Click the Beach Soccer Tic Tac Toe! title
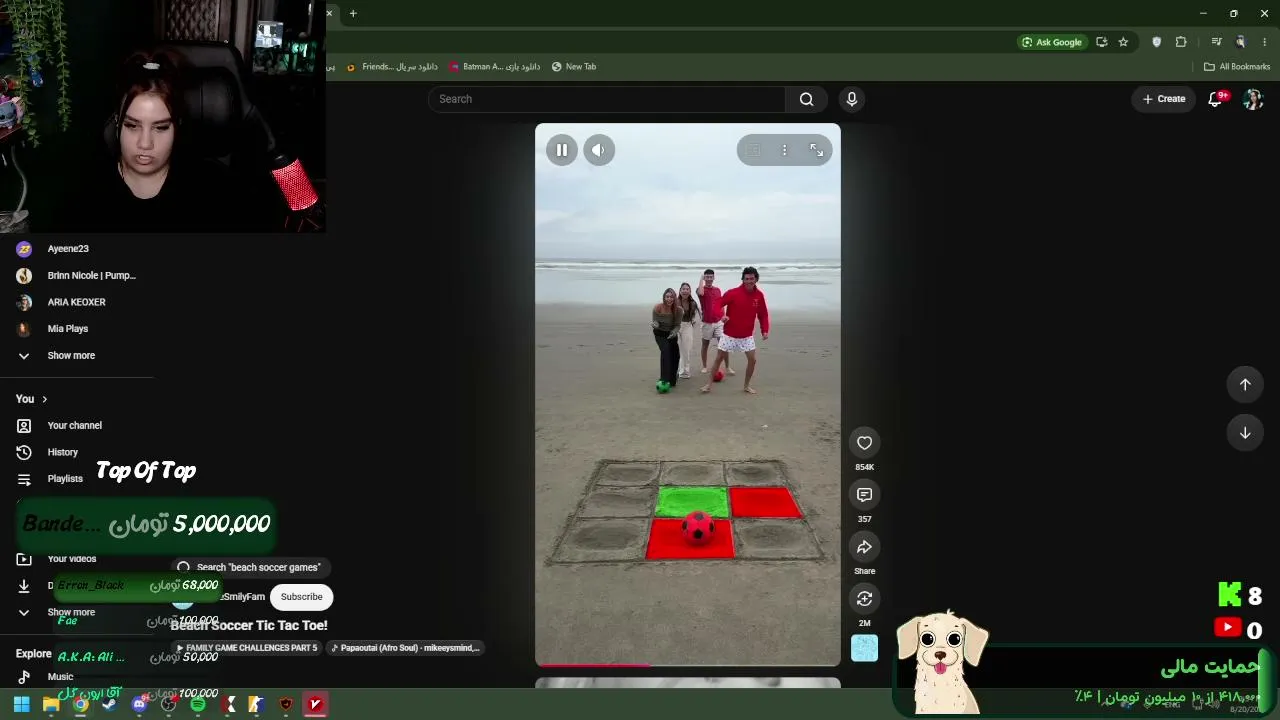Screen dimensions: 1280x720 [249, 625]
